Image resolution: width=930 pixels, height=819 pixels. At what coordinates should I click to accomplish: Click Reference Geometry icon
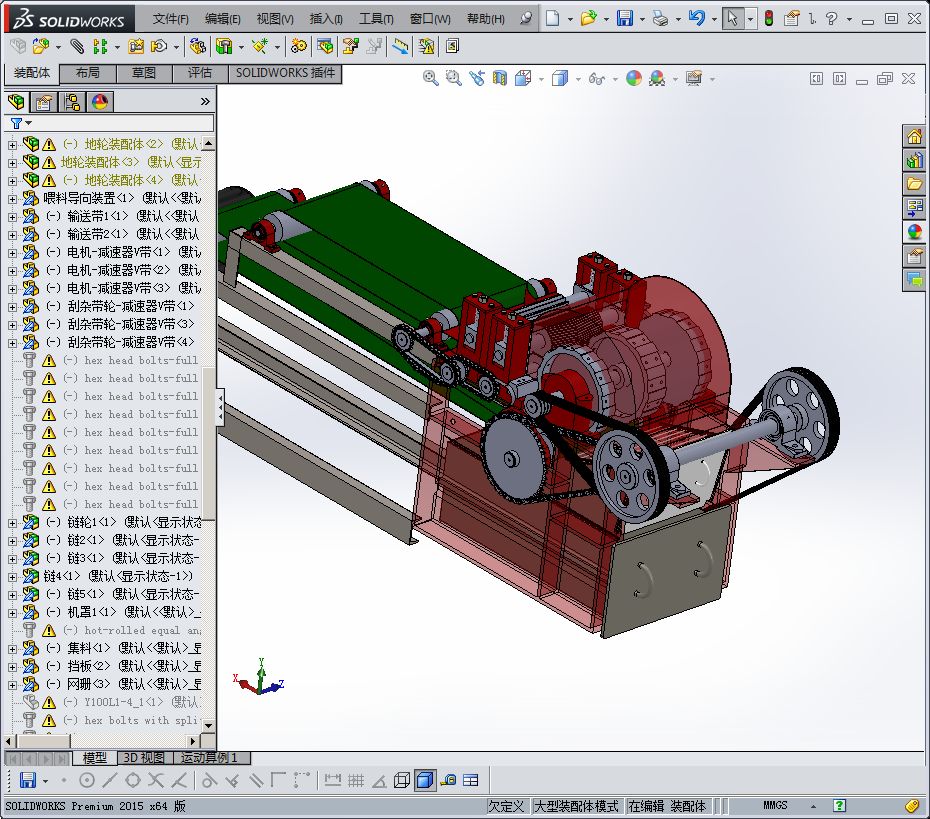tap(260, 46)
